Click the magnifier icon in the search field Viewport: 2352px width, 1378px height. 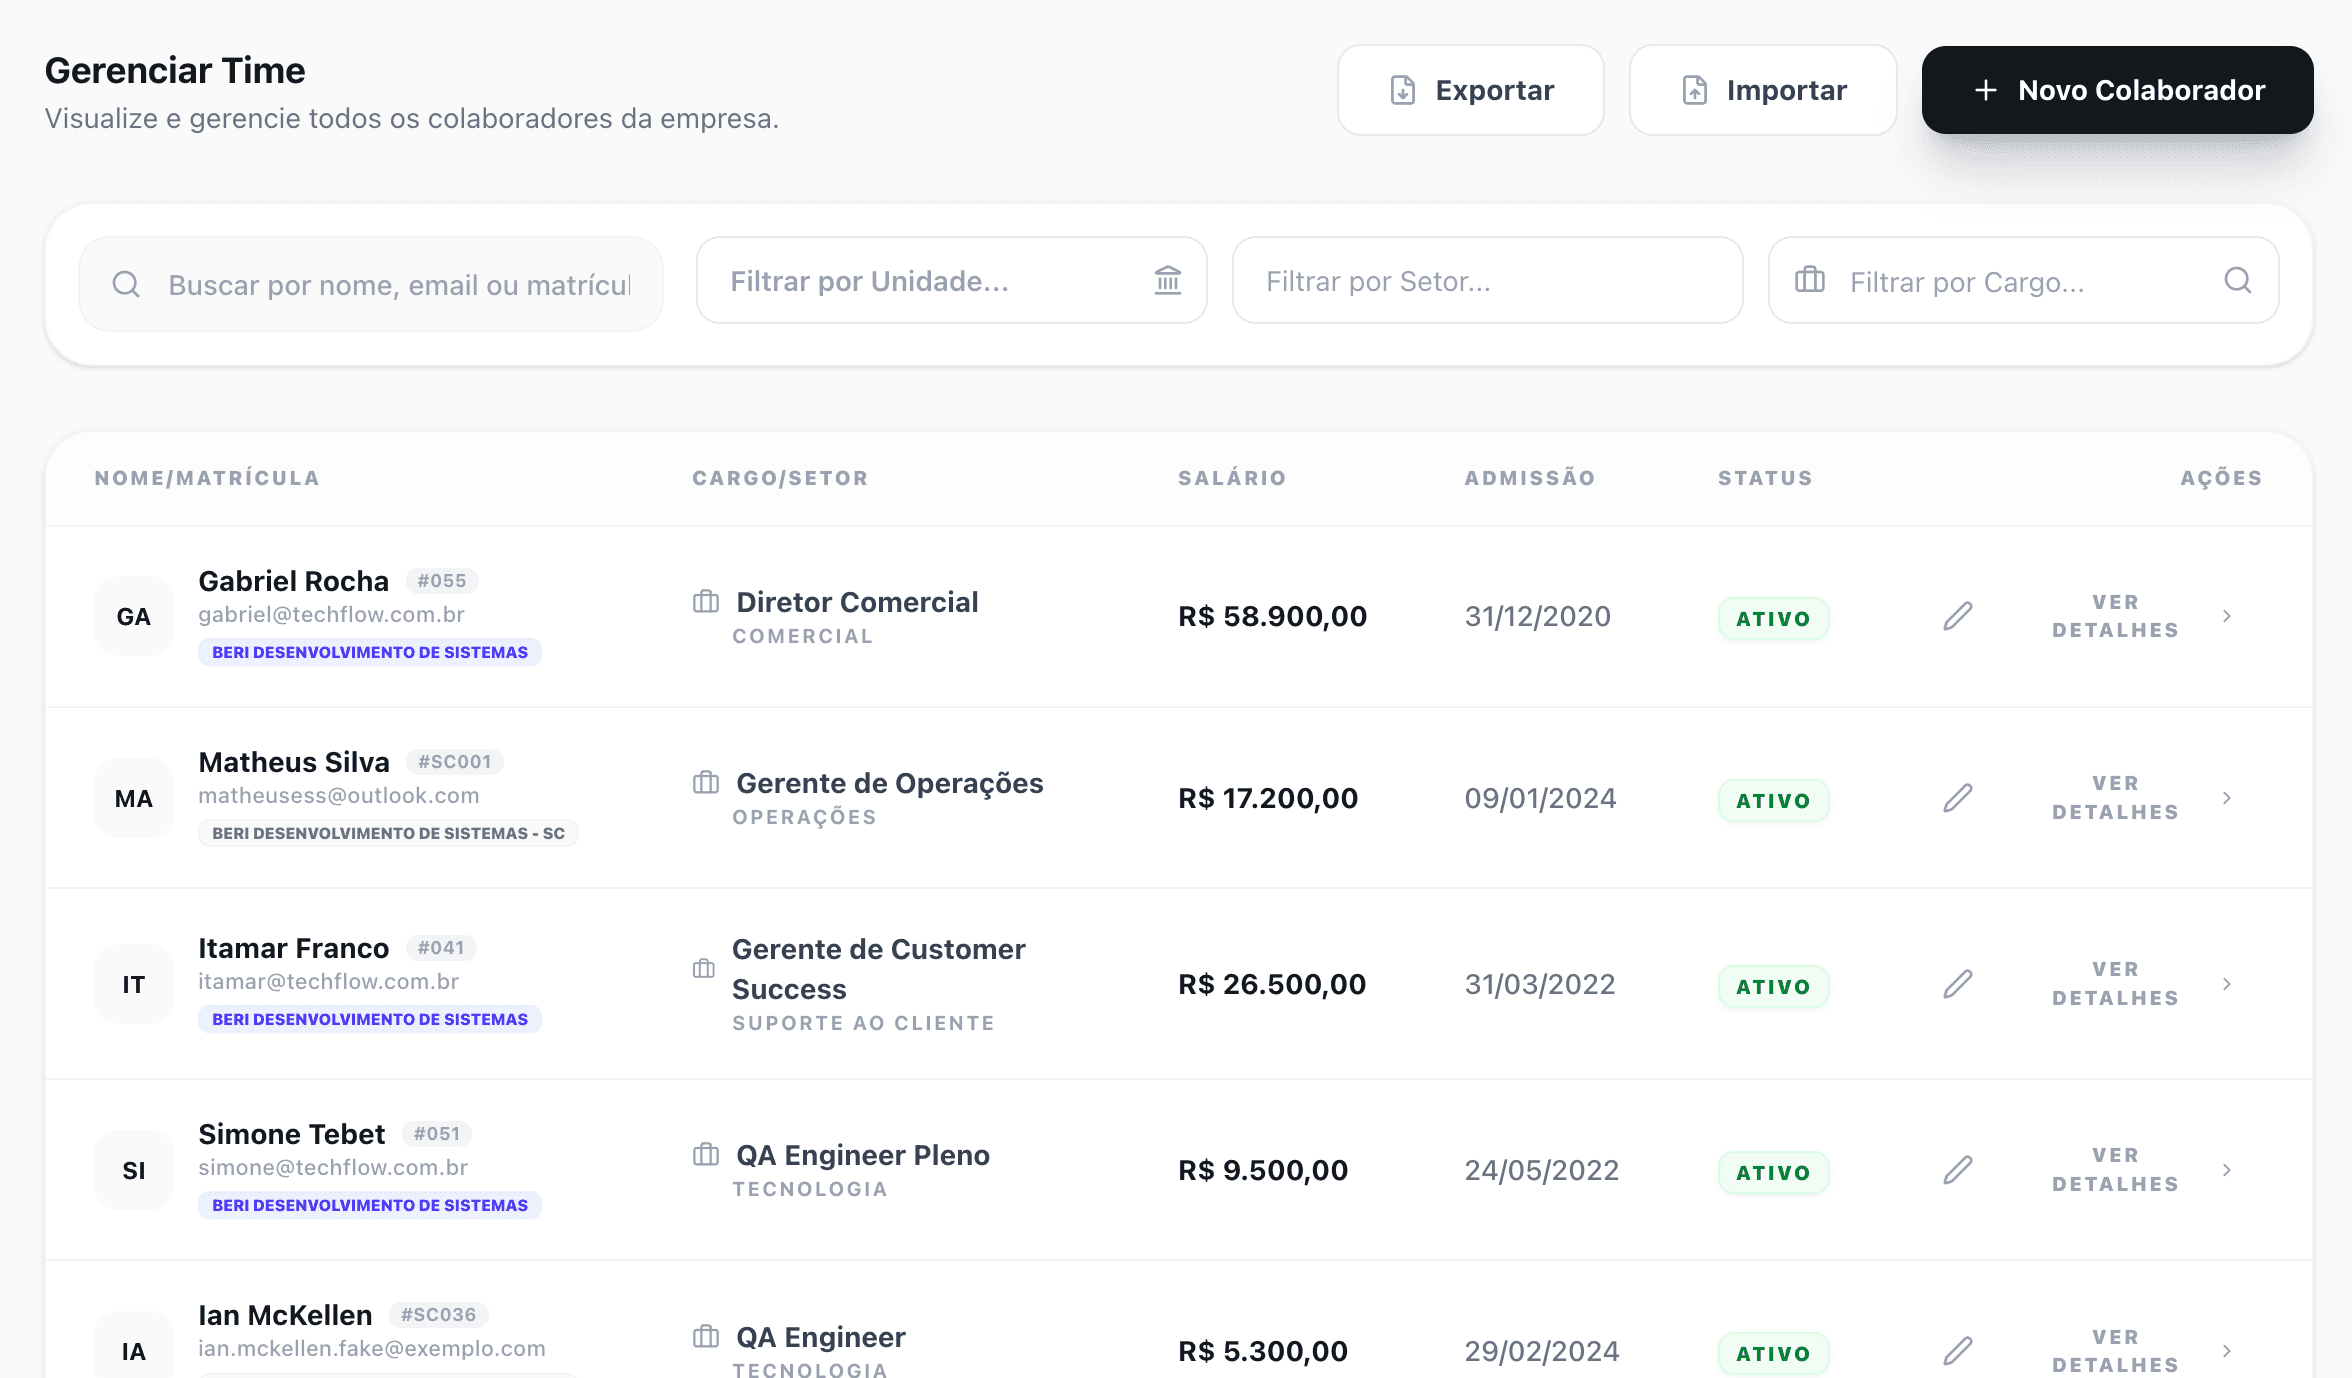pyautogui.click(x=126, y=284)
